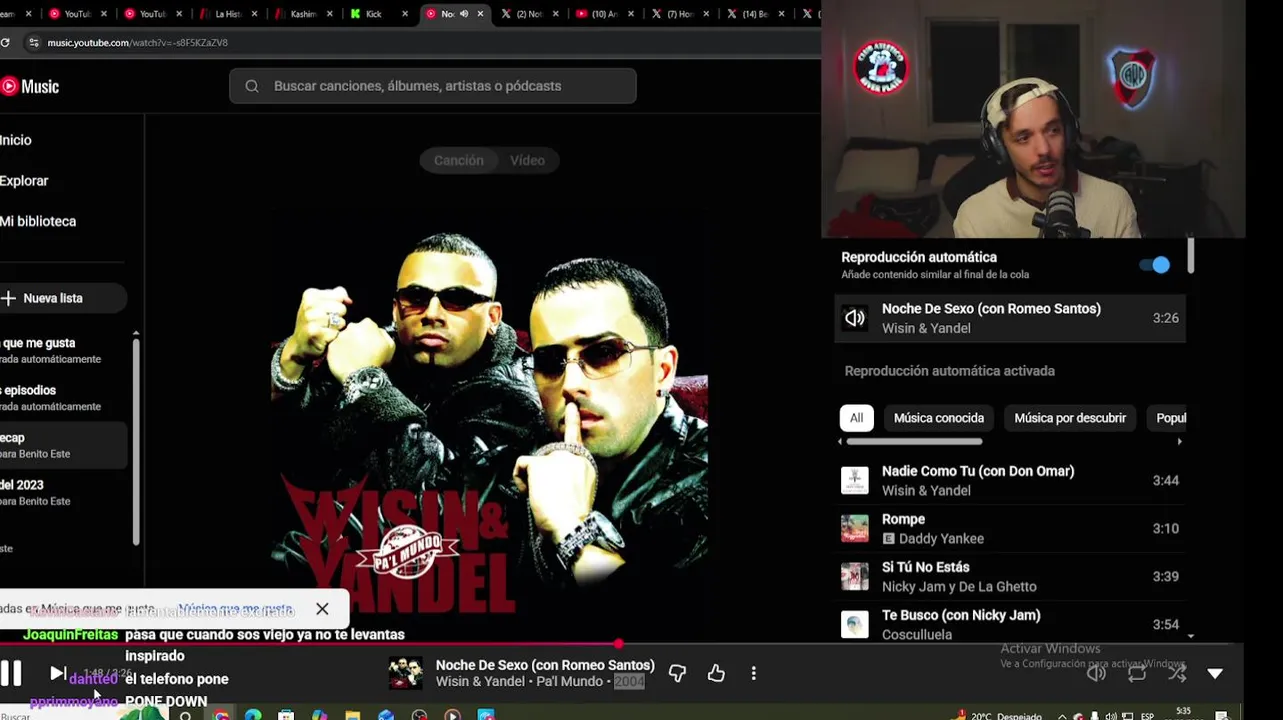This screenshot has height=720, width=1283.
Task: Play Si Tú No Estás from queue
Action: (x=1010, y=576)
